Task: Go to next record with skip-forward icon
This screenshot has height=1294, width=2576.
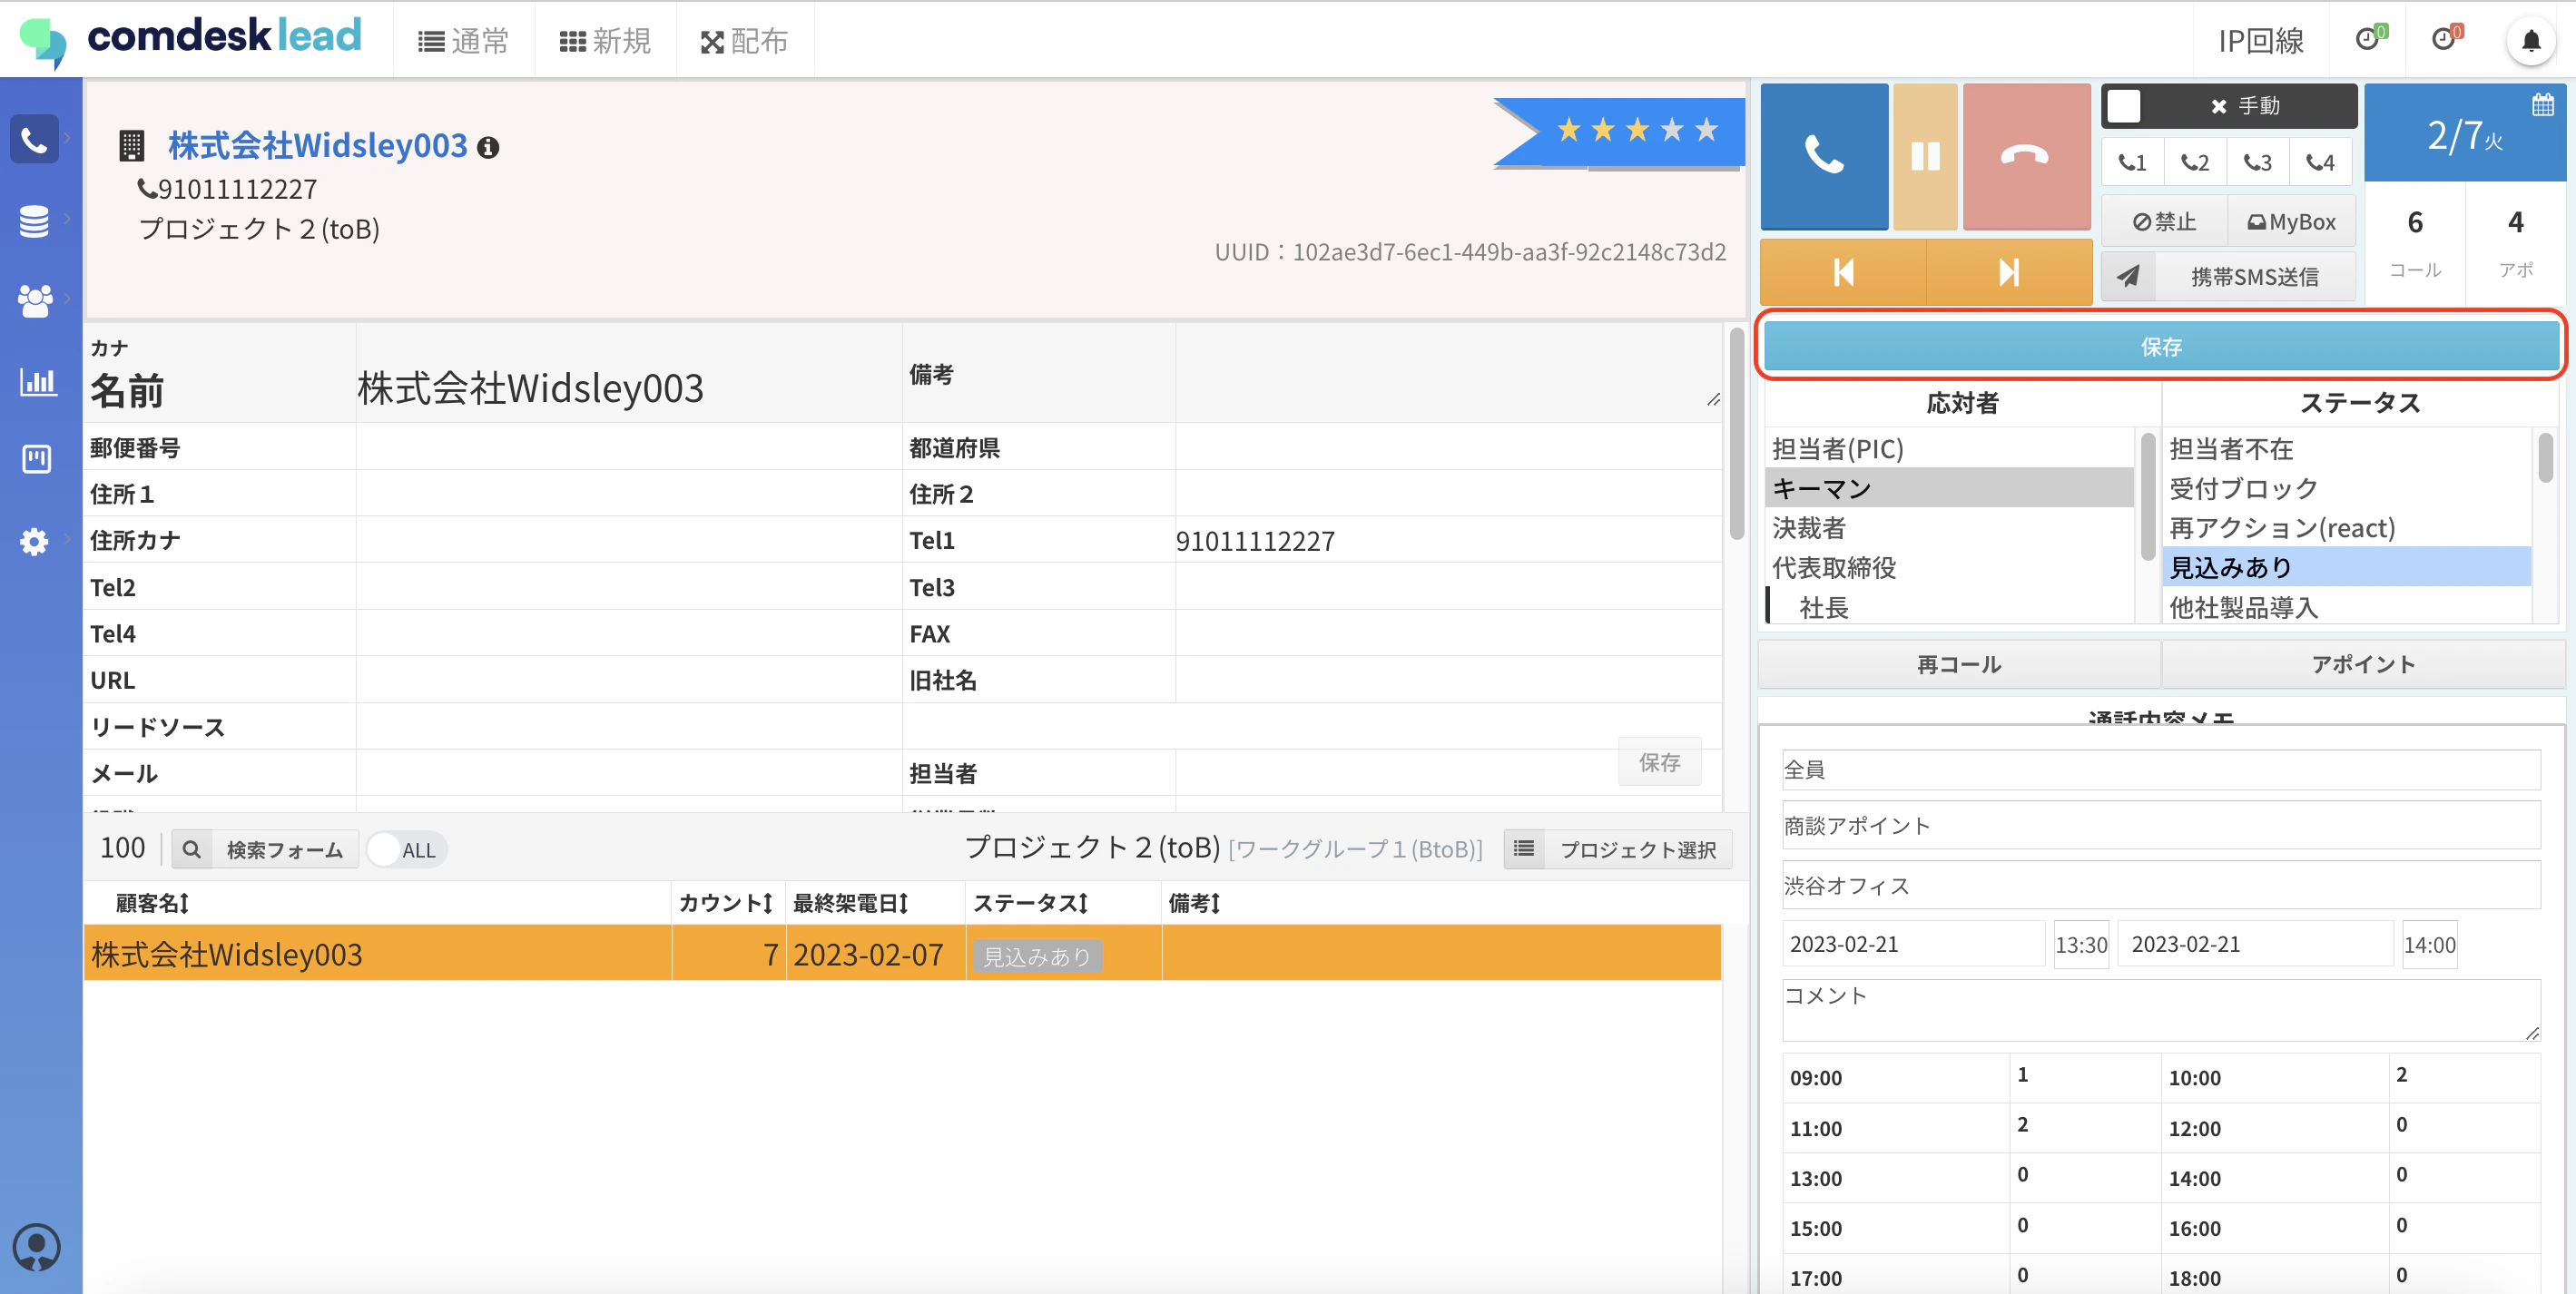Action: coord(2009,272)
